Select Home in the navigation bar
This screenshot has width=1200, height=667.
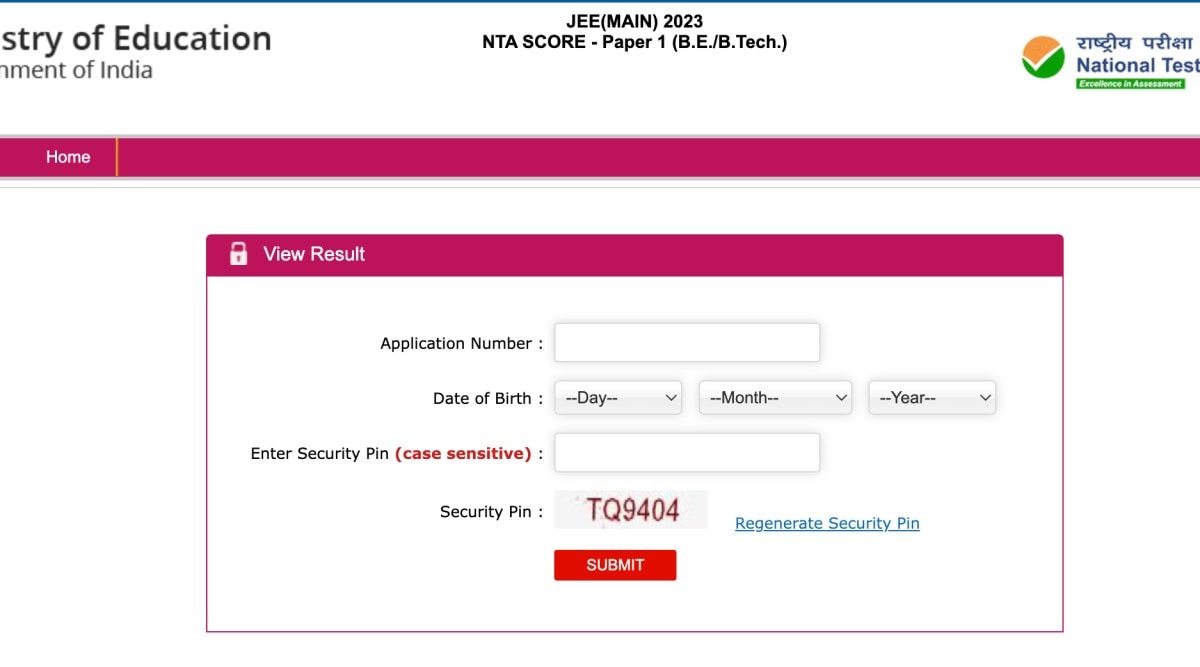click(x=68, y=157)
